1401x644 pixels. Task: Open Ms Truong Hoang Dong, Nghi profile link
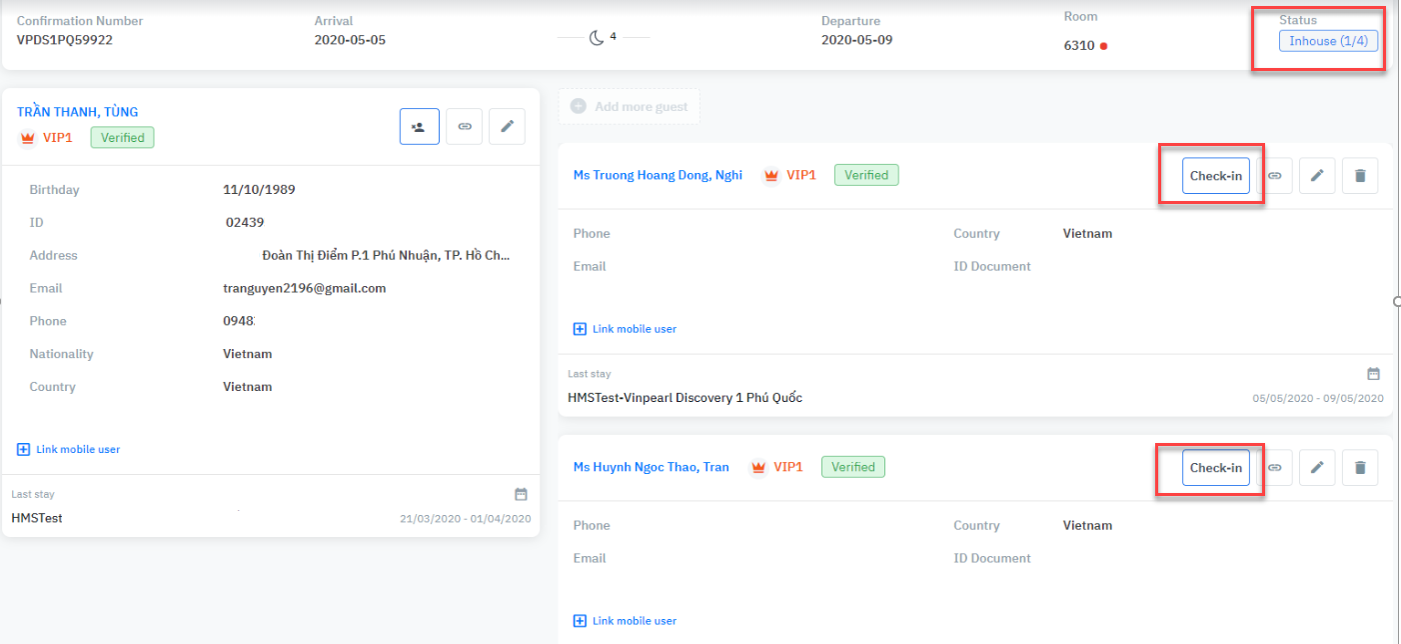657,175
